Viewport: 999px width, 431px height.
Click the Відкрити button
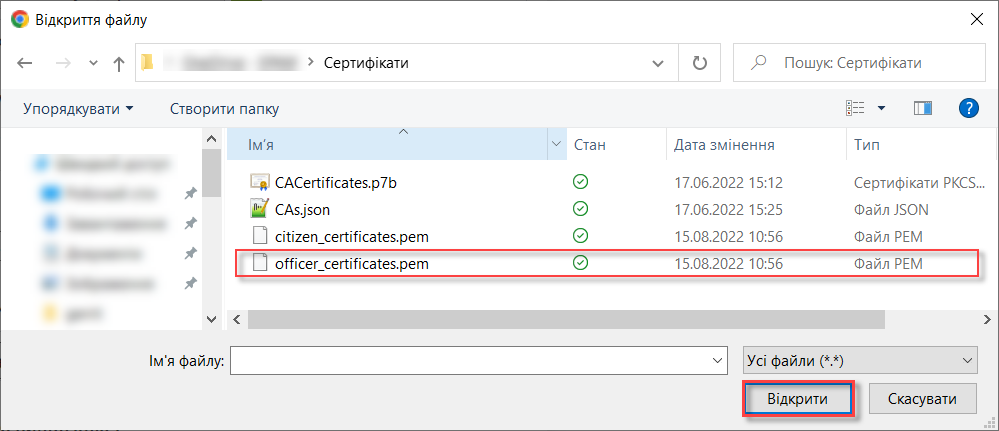point(797,400)
